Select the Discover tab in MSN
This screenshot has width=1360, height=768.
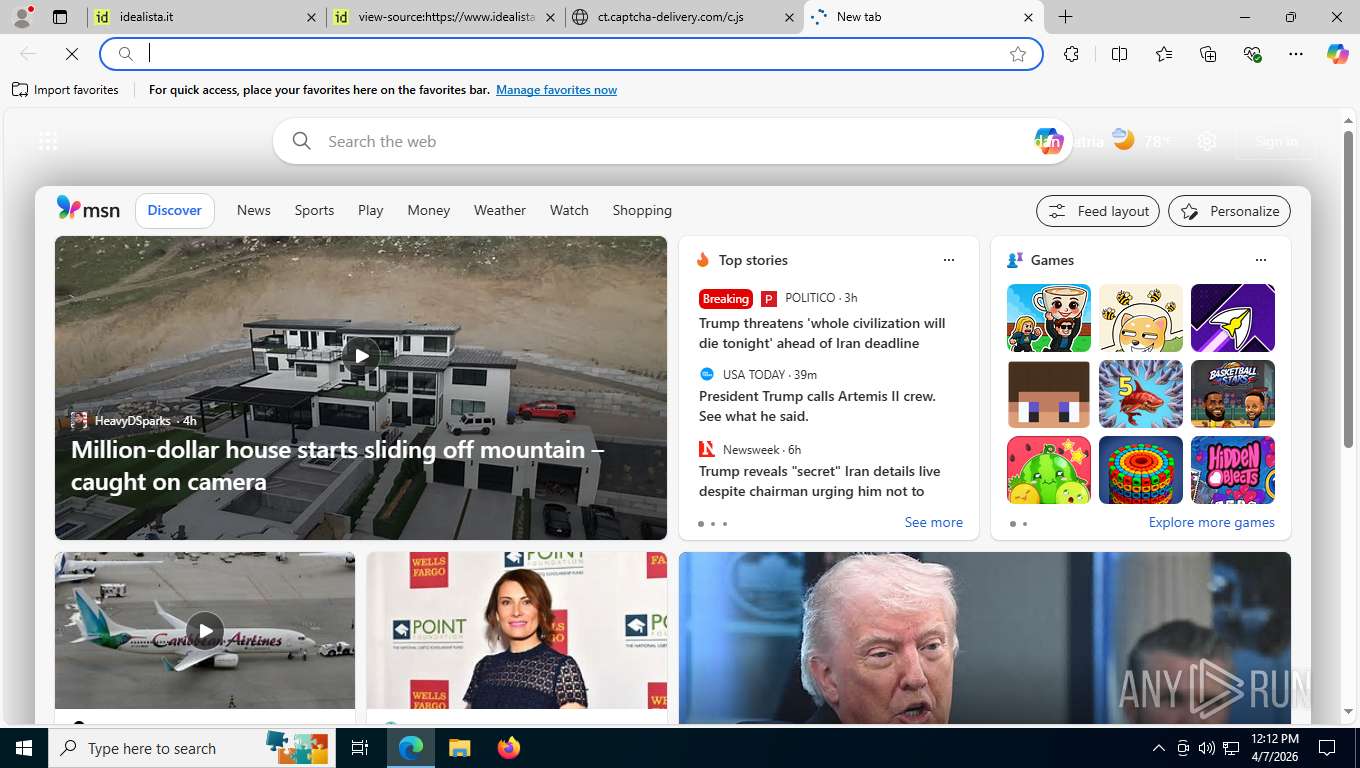pos(175,210)
